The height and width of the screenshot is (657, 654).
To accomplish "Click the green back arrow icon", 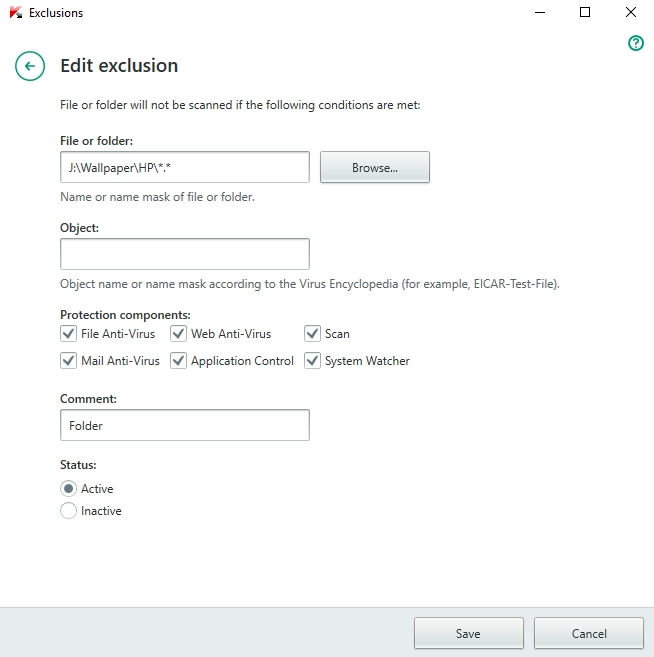I will (x=30, y=67).
